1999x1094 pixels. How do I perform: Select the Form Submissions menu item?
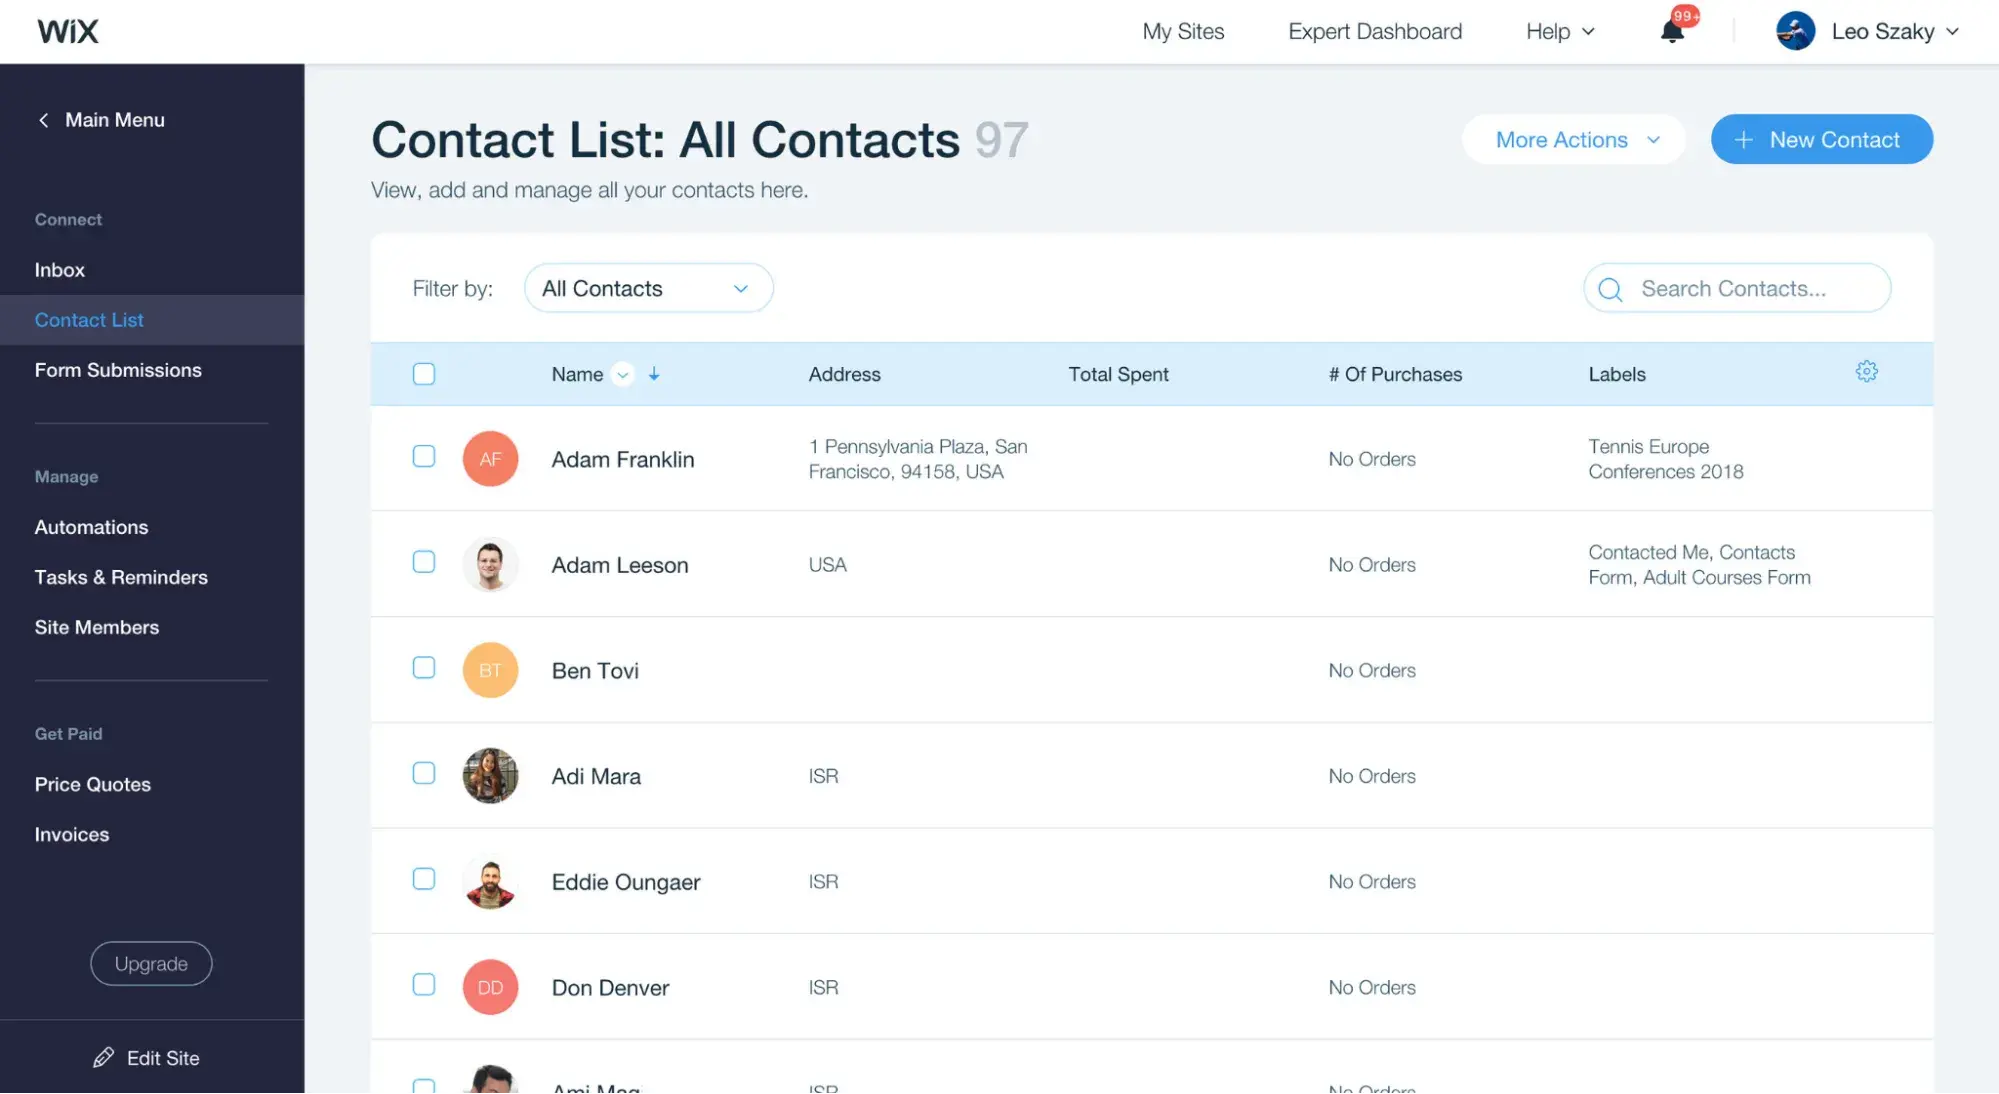pos(119,371)
